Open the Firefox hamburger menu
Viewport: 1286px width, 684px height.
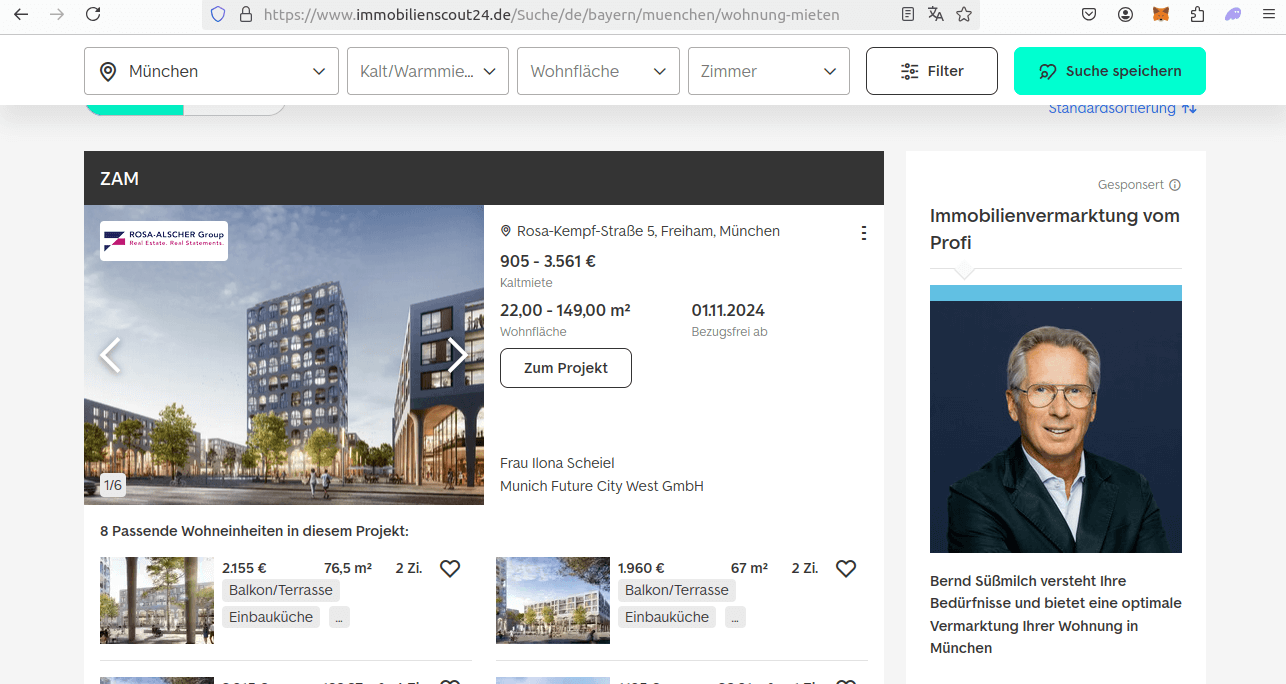[1268, 14]
